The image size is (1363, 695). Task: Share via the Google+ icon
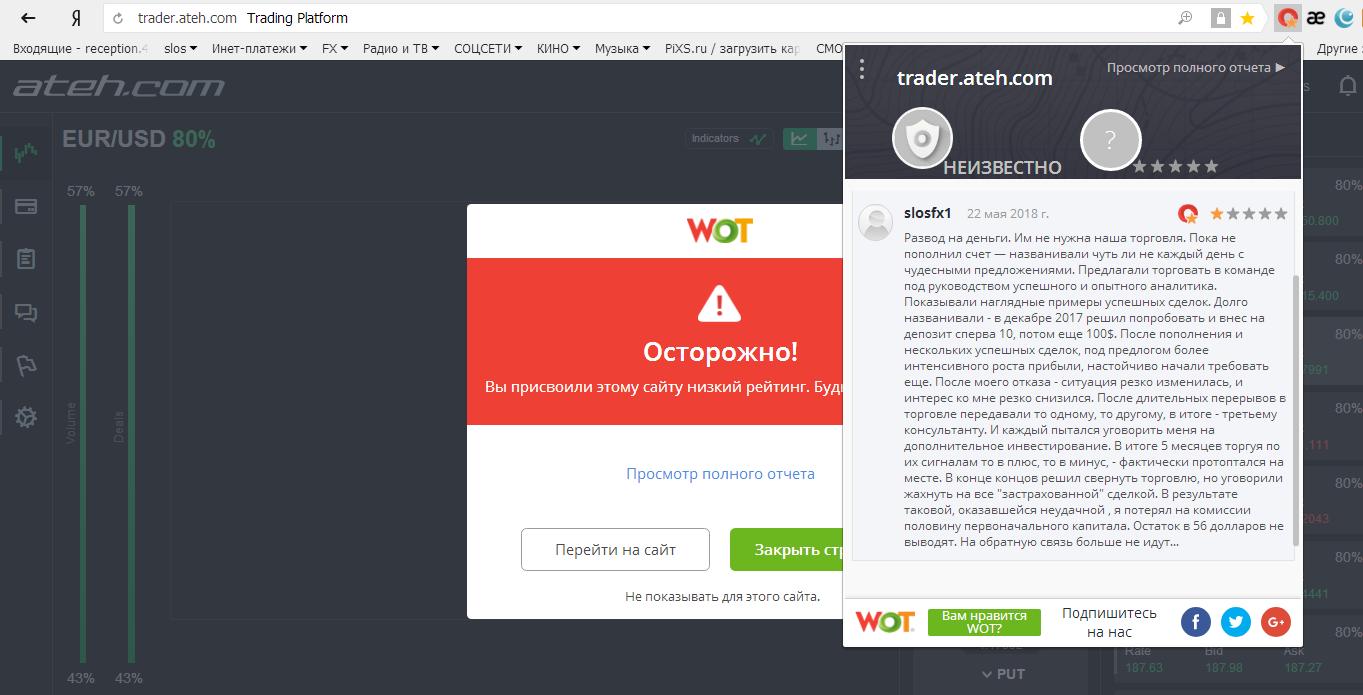(x=1276, y=622)
